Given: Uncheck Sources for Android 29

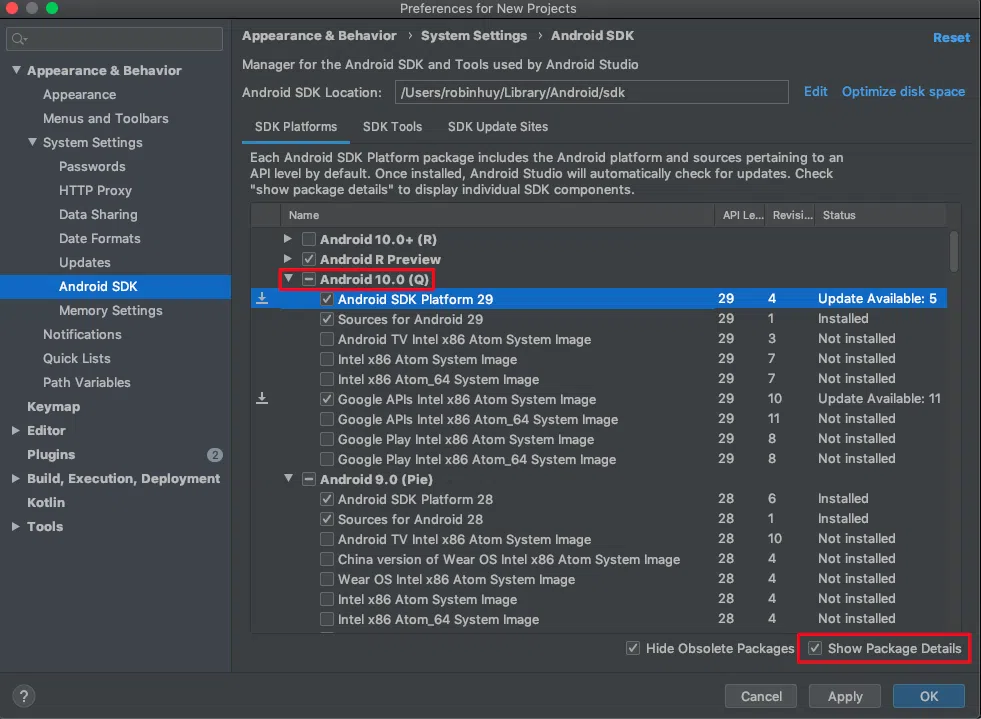Looking at the screenshot, I should (327, 319).
